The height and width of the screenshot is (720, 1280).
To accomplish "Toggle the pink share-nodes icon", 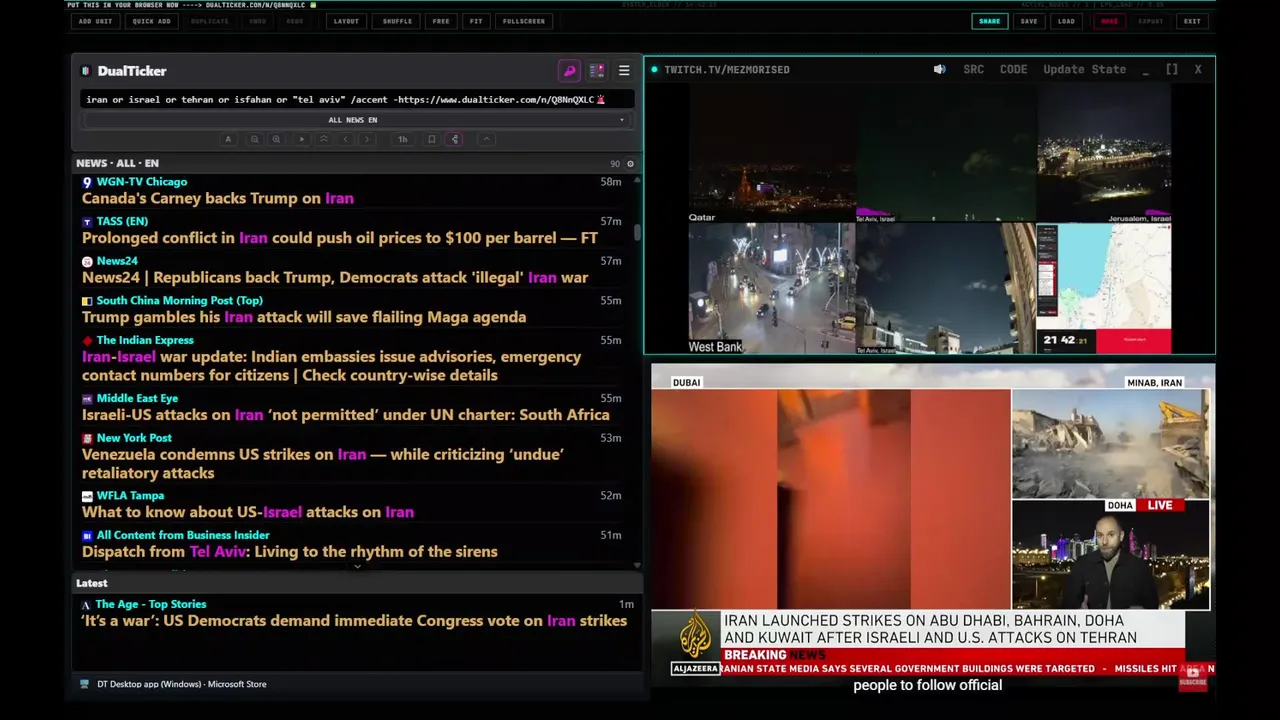I will 455,139.
